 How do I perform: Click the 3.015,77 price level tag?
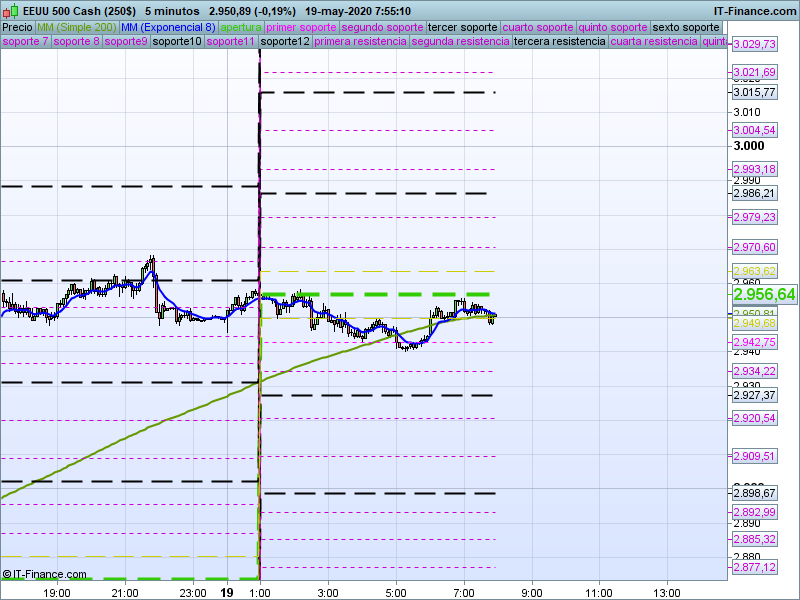754,92
